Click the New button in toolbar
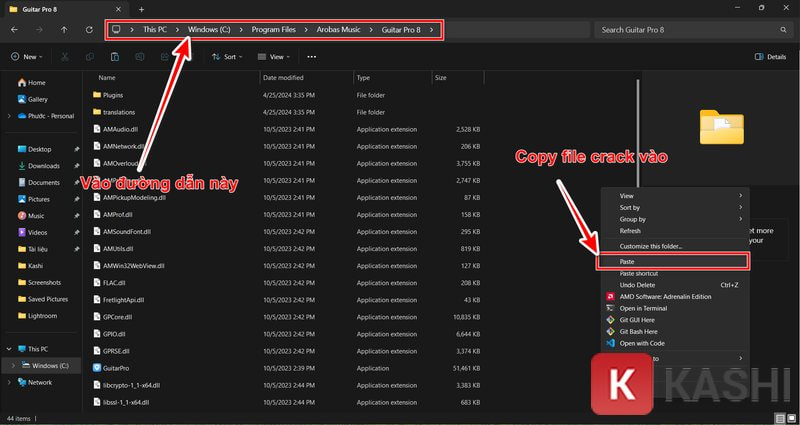 [28, 57]
